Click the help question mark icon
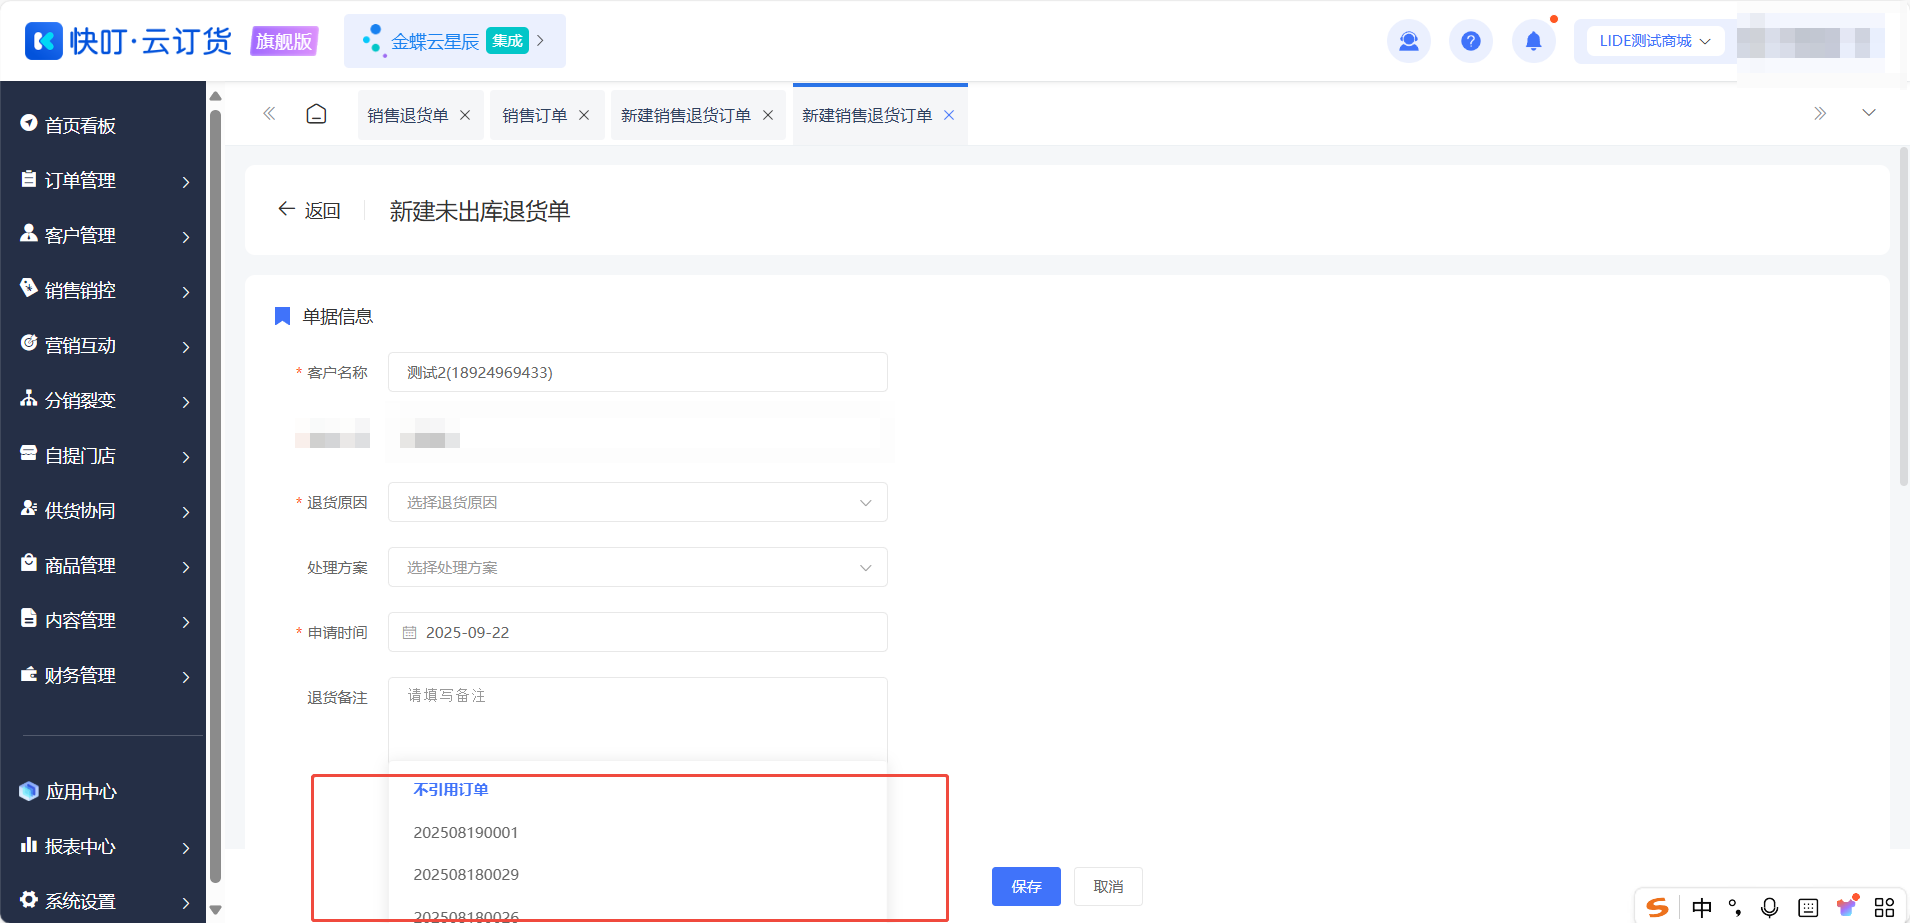Screen dimensions: 1910x923 (1470, 41)
